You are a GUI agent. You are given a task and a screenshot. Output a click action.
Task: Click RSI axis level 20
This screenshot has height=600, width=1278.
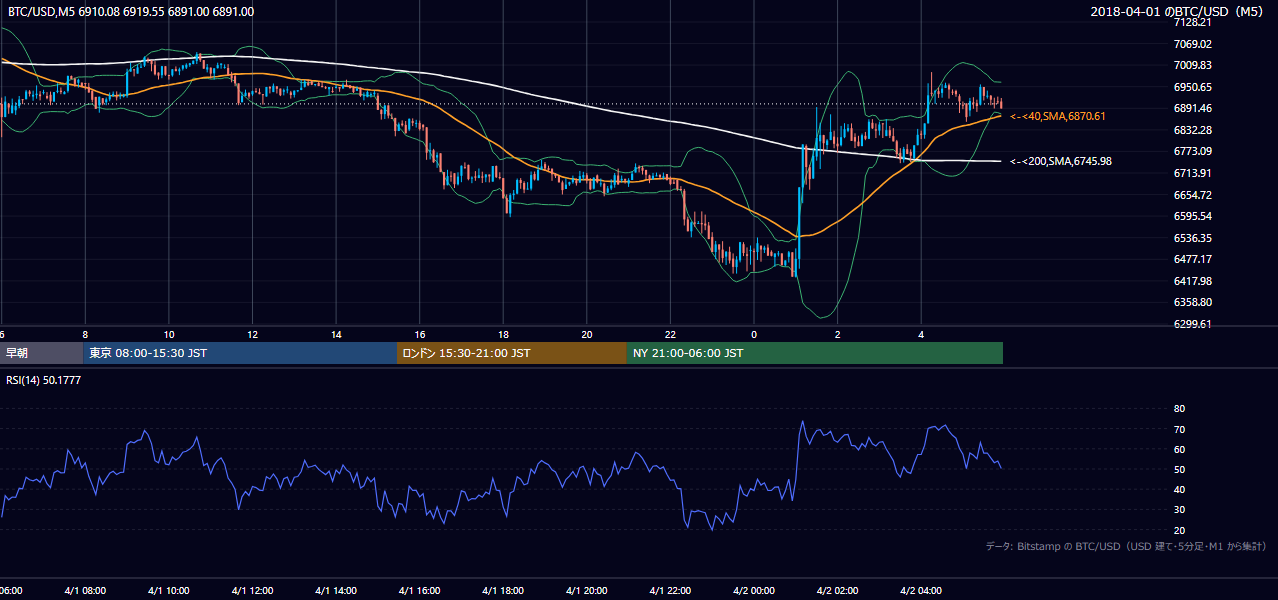(1179, 530)
